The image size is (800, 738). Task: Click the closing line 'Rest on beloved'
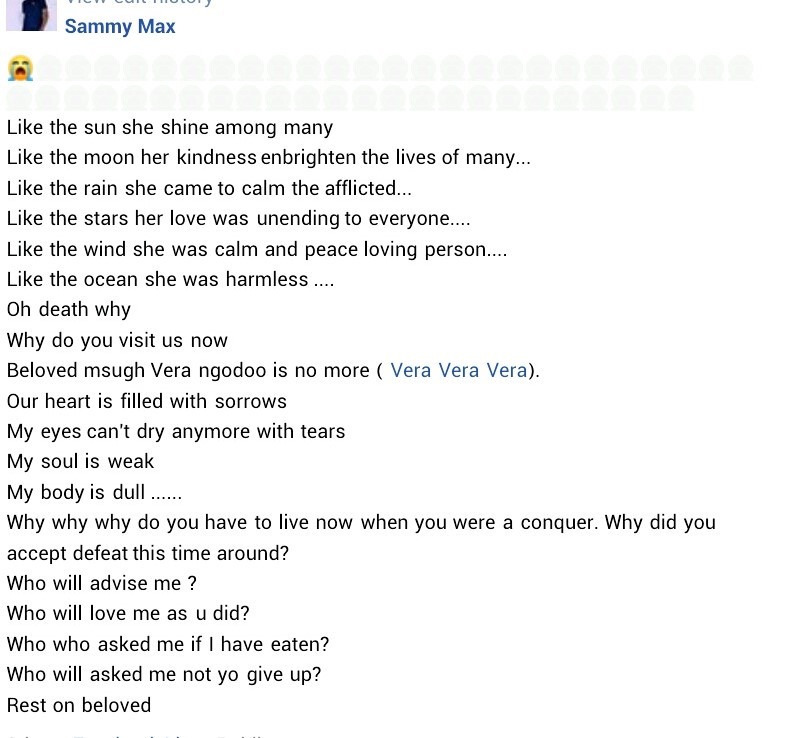[x=79, y=705]
